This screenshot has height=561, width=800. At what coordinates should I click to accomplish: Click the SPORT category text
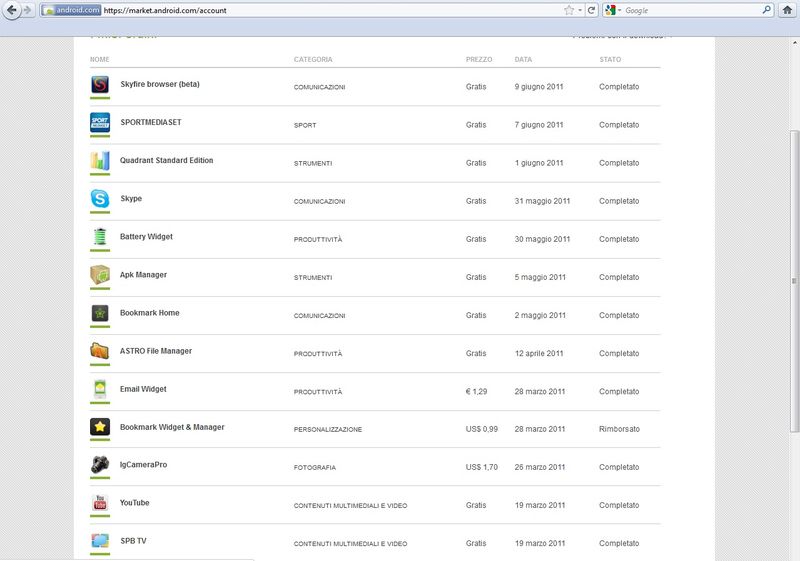click(305, 125)
